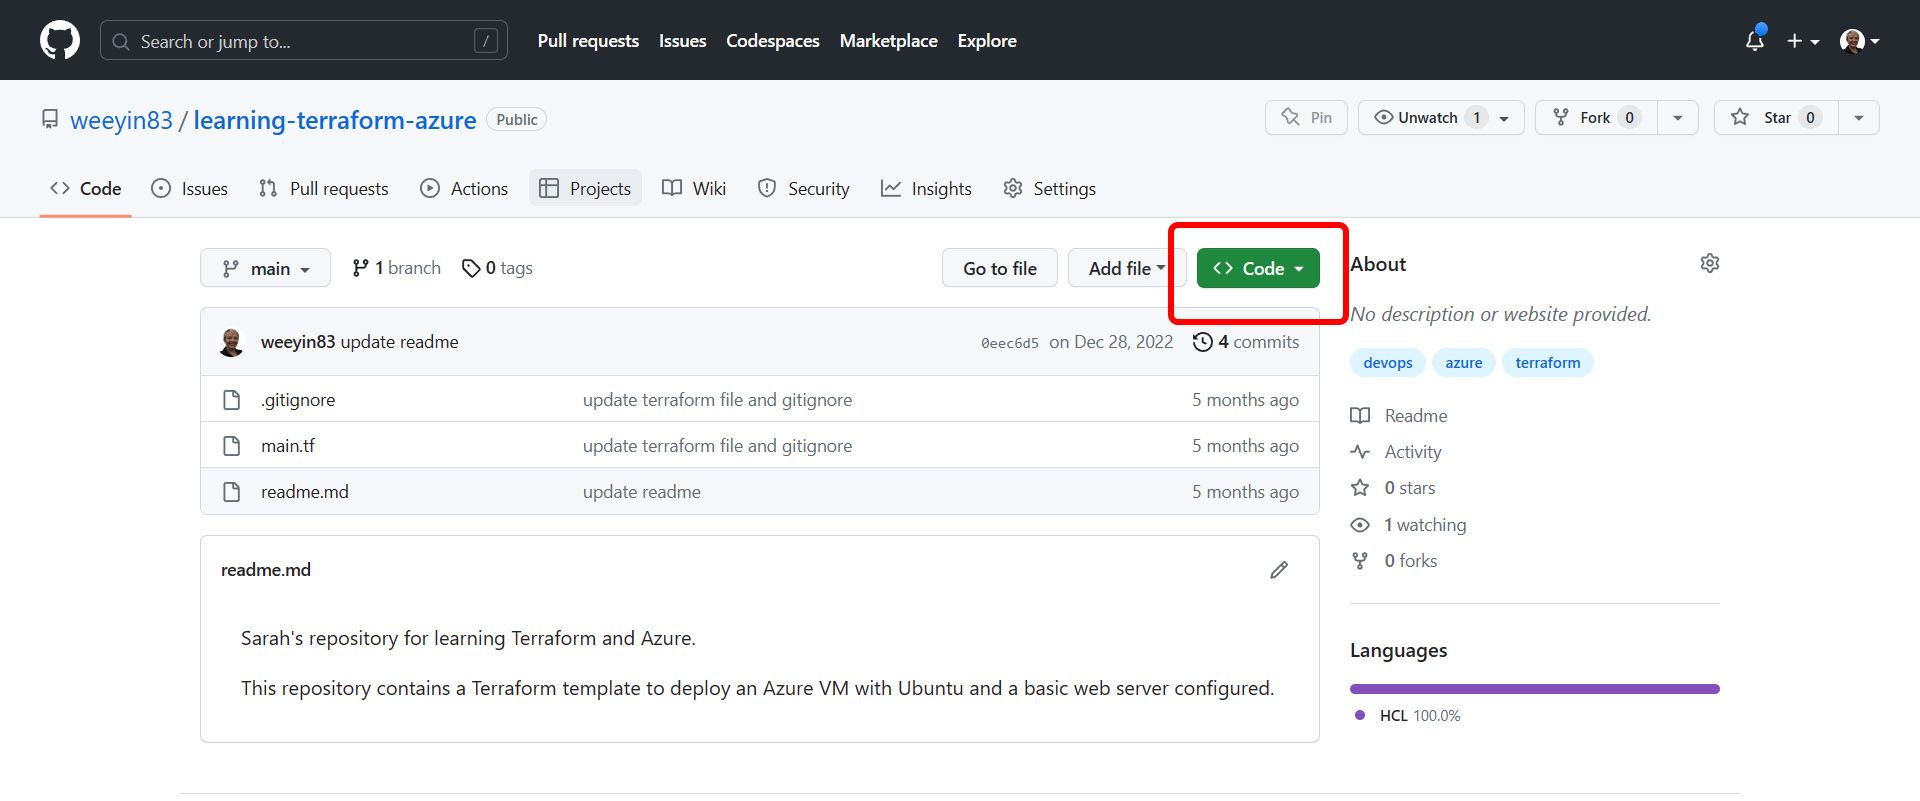Switch to the repository Pull requests tab

(323, 189)
